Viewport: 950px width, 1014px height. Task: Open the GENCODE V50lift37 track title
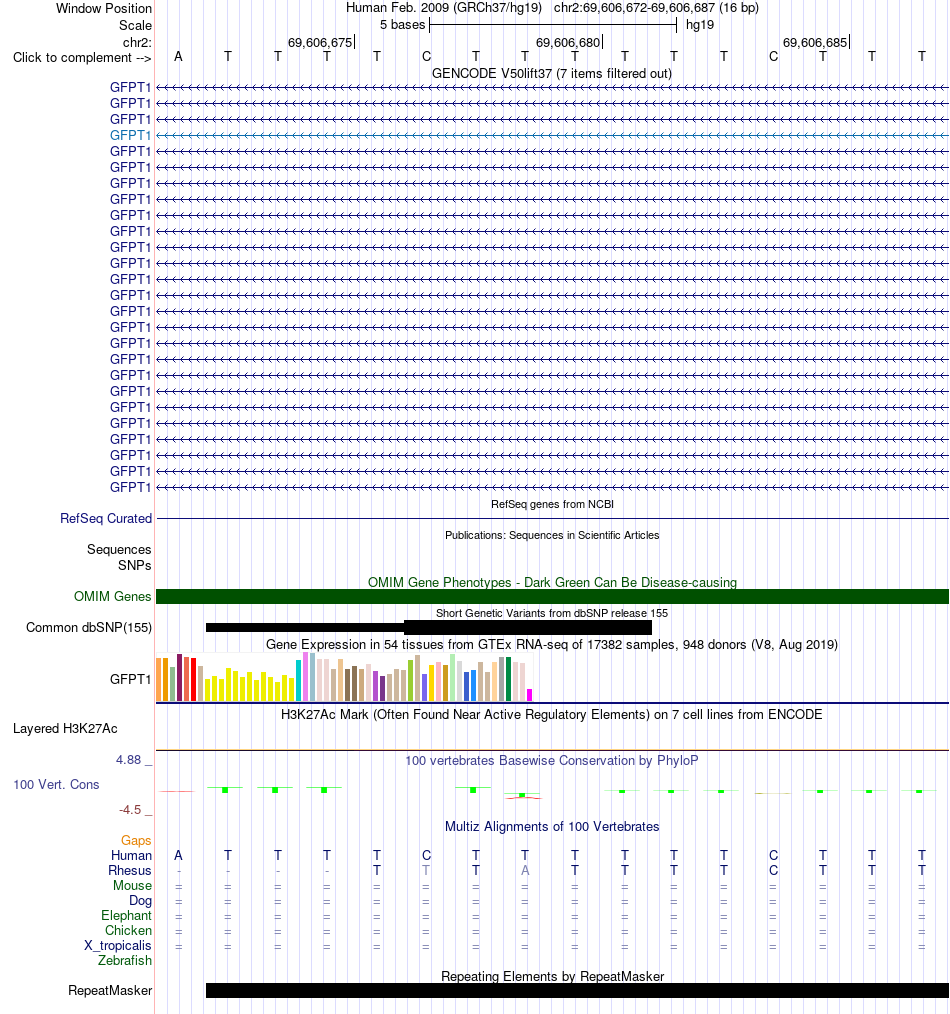coord(552,73)
